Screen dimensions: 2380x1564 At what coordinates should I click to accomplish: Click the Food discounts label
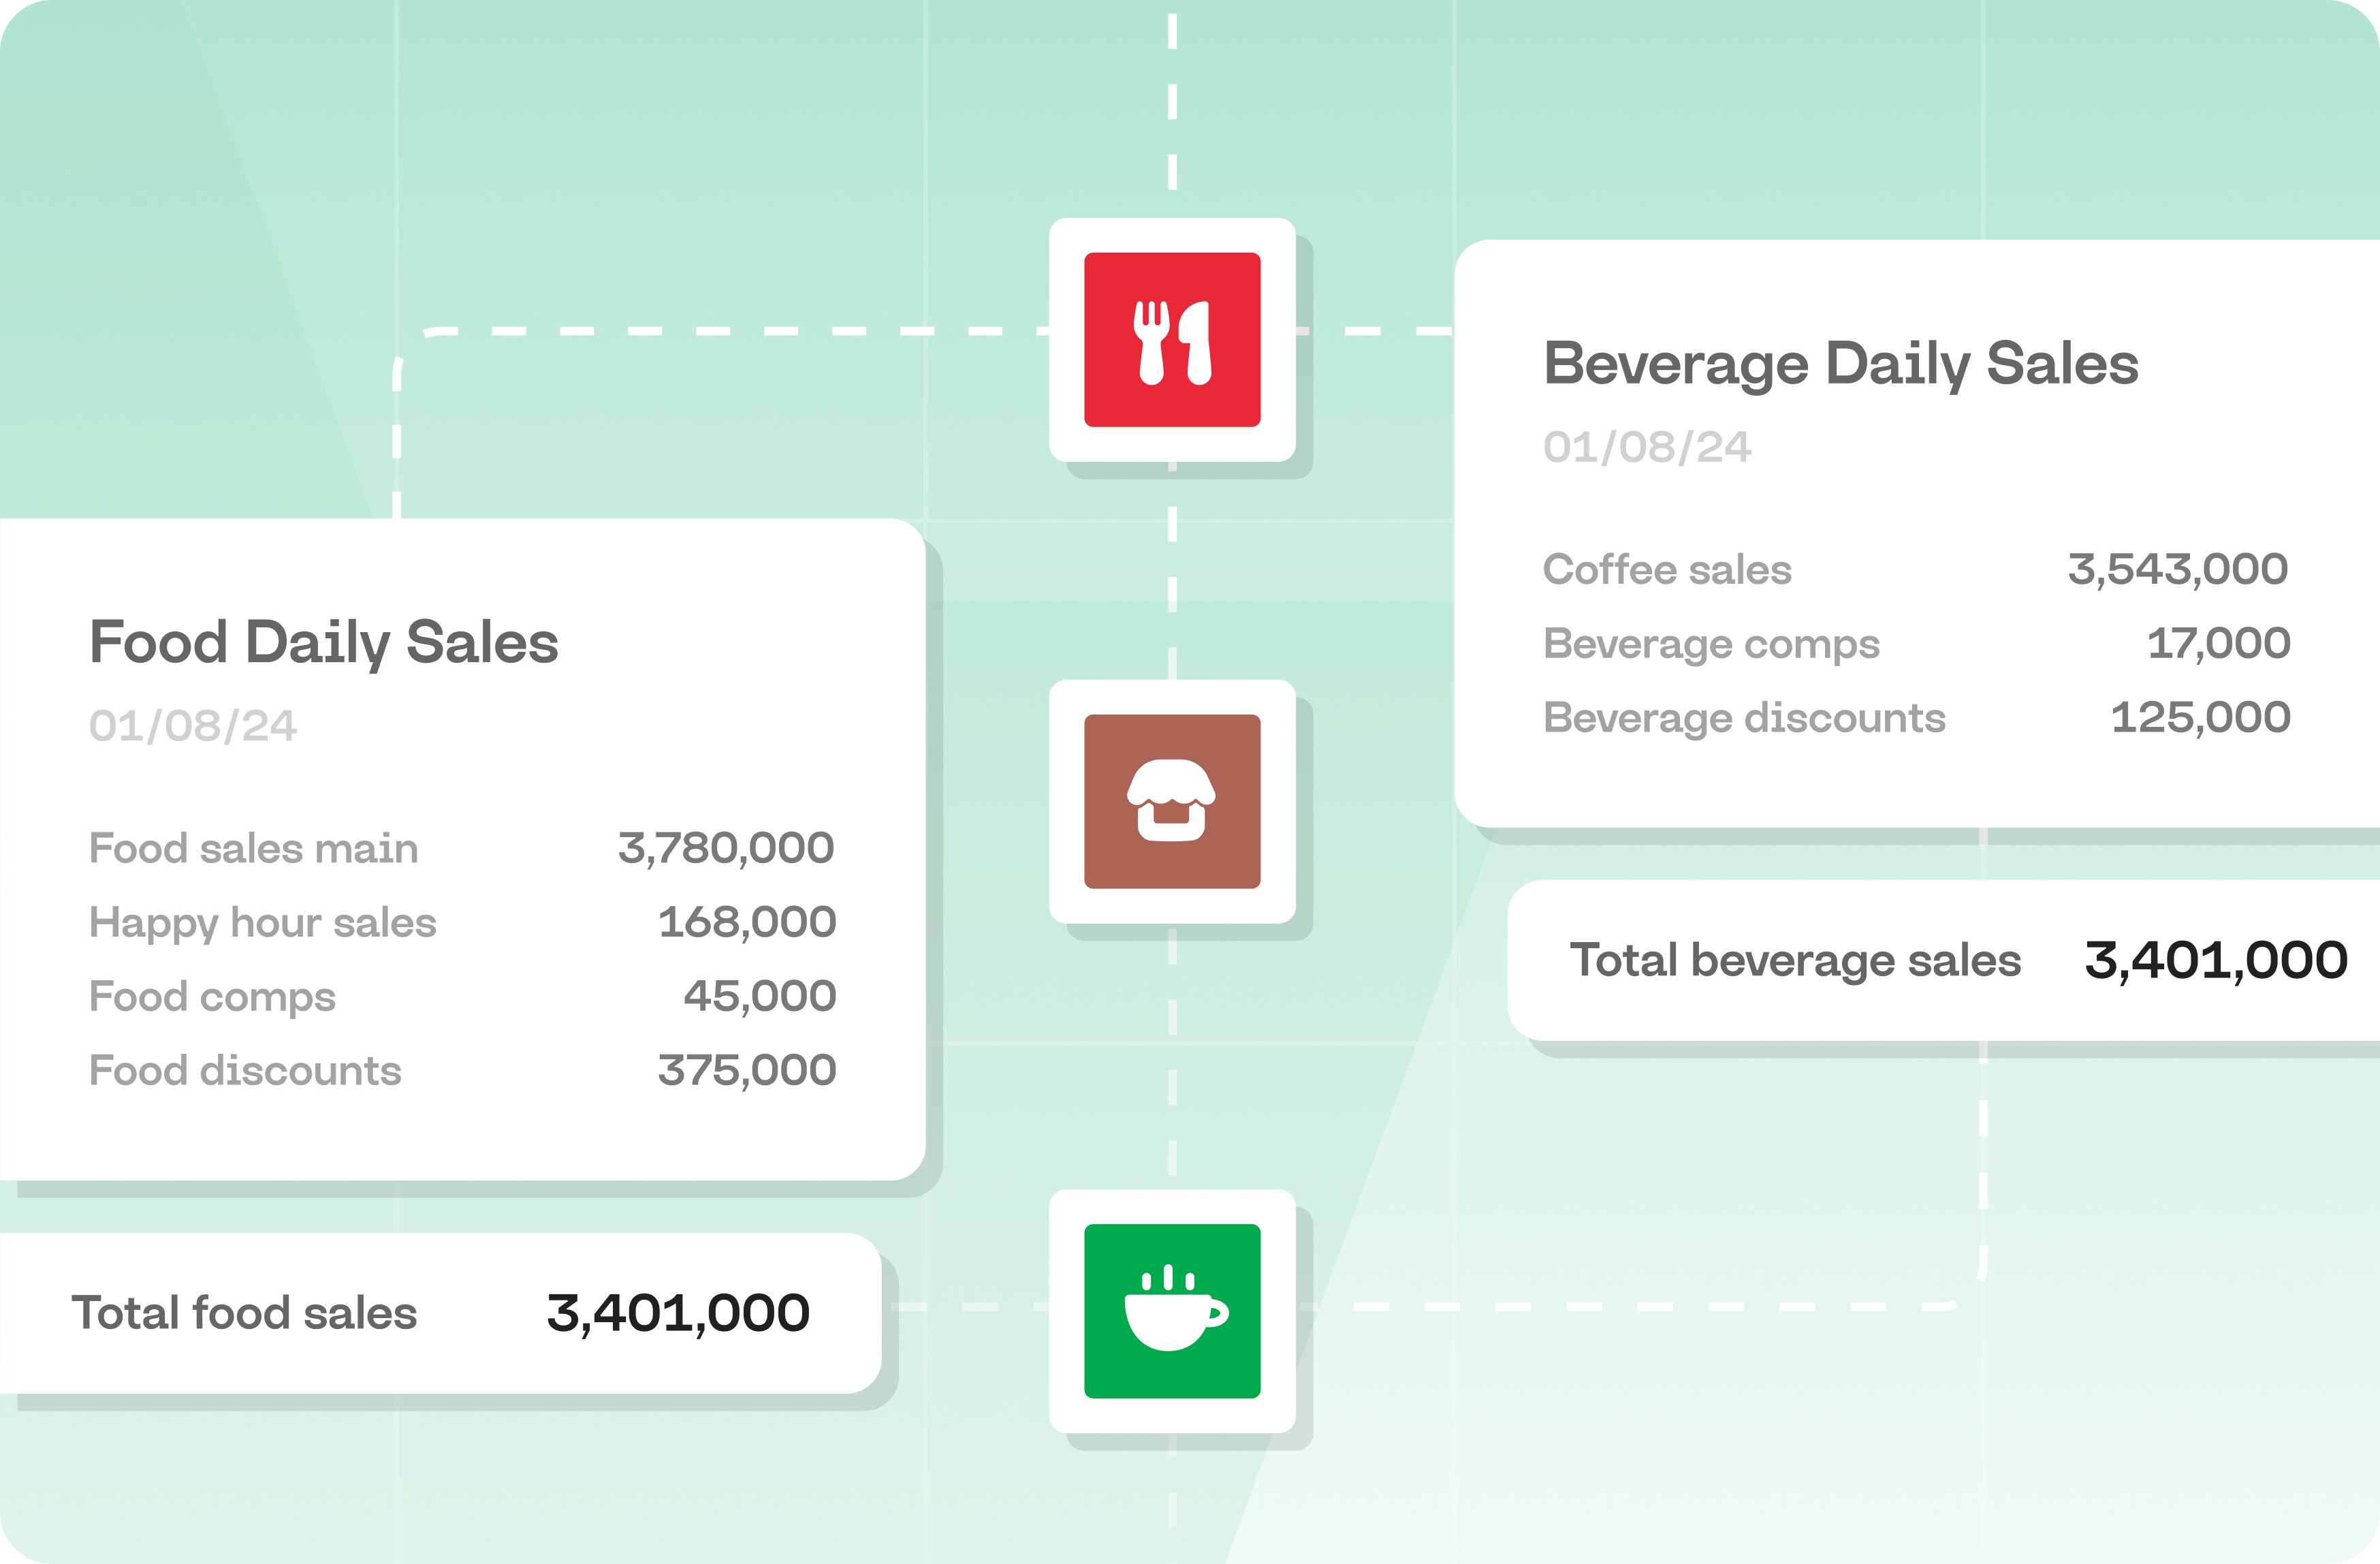click(245, 1071)
